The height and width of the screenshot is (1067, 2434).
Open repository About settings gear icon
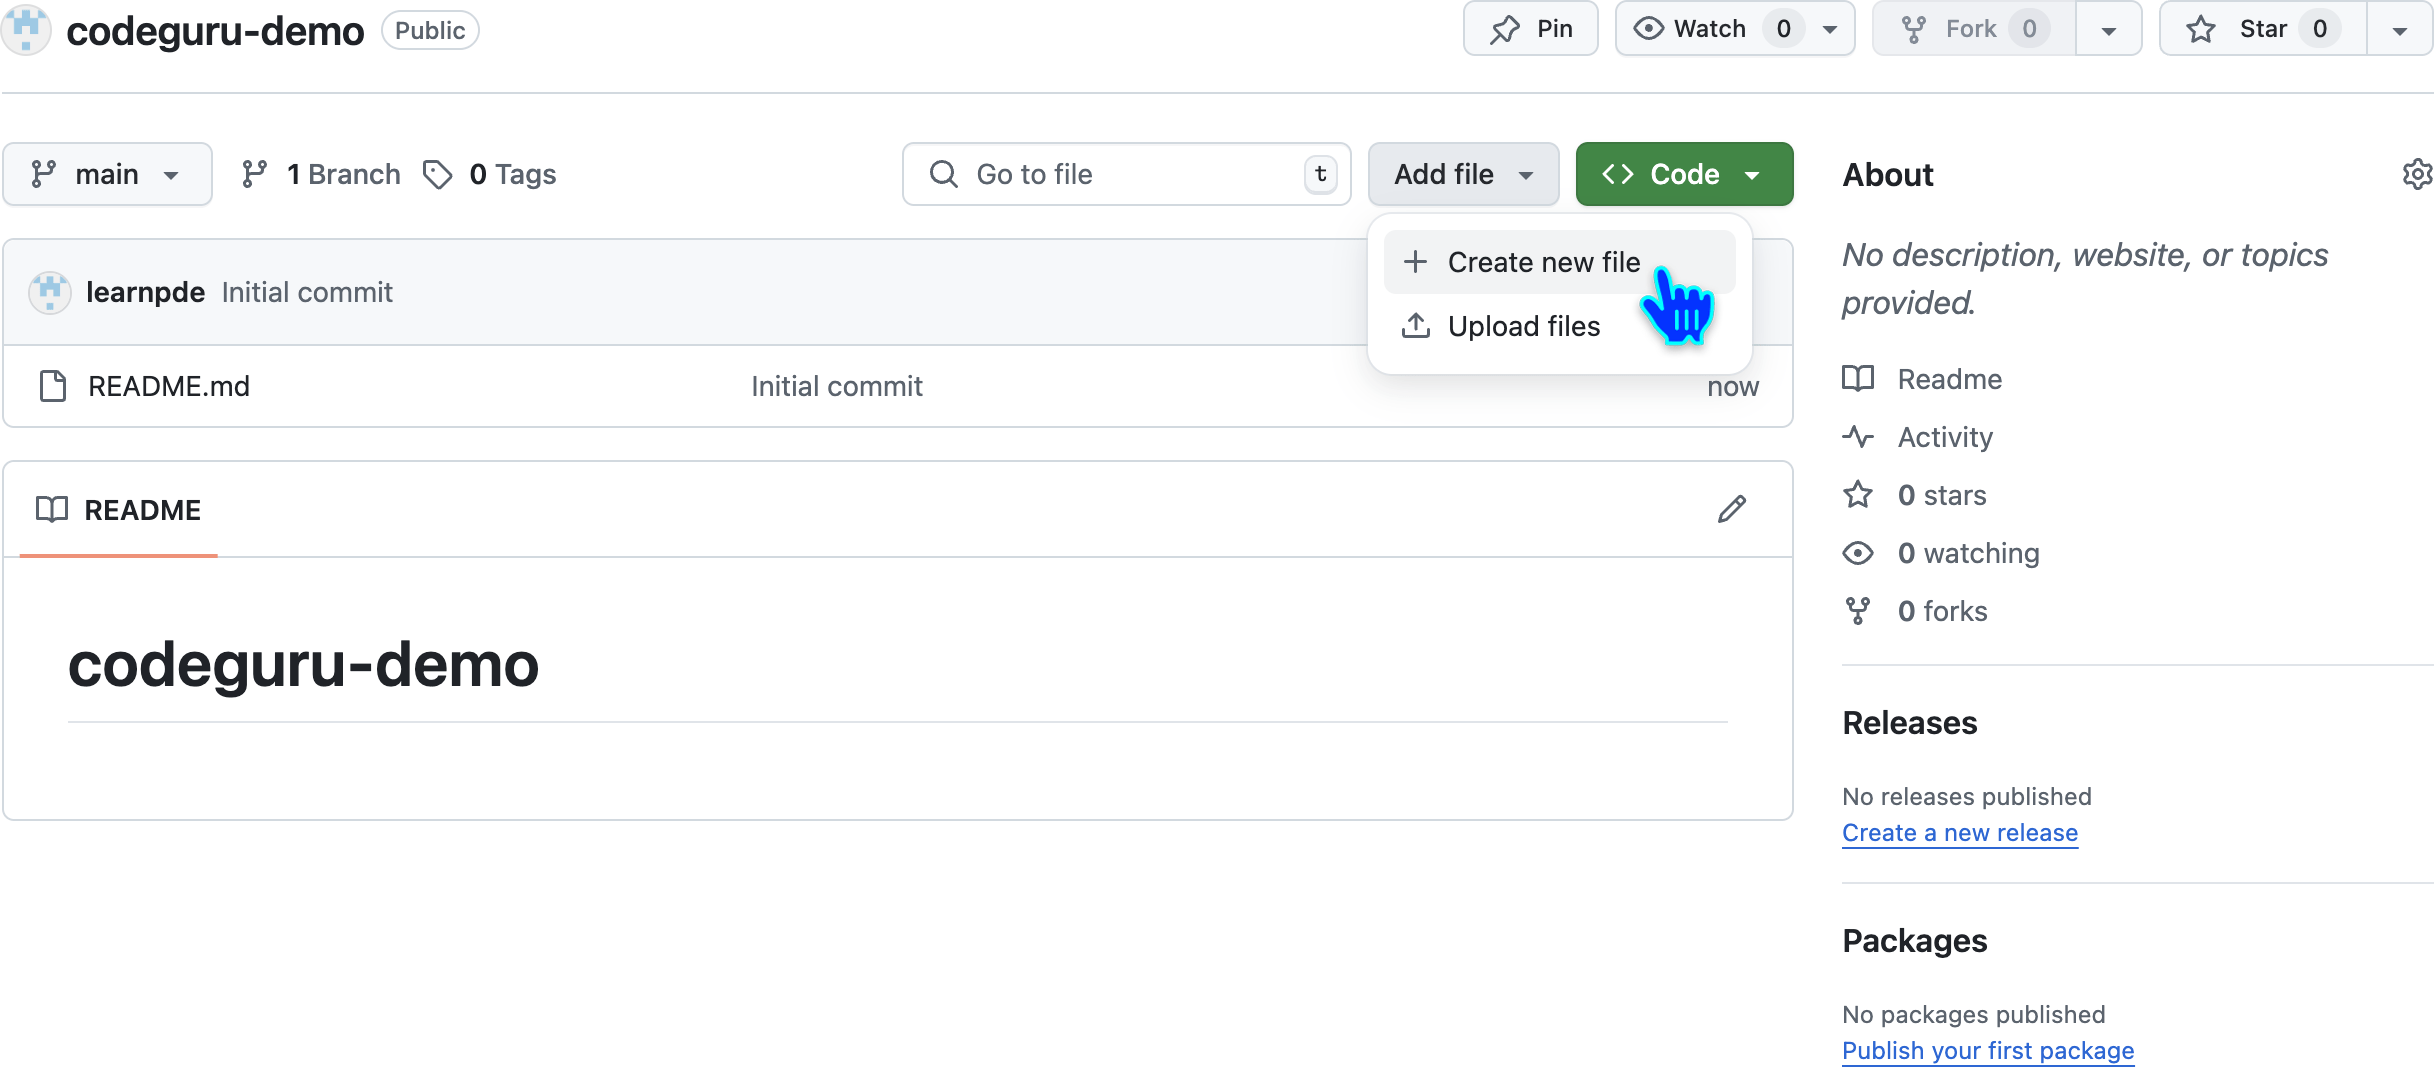click(2416, 174)
